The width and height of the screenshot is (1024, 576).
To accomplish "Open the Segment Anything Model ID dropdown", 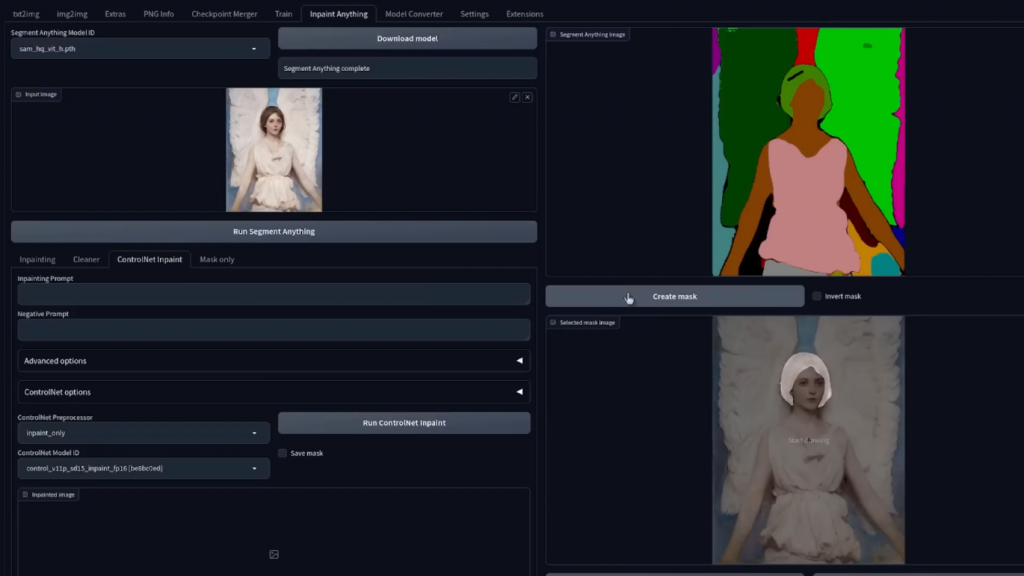I will [140, 48].
